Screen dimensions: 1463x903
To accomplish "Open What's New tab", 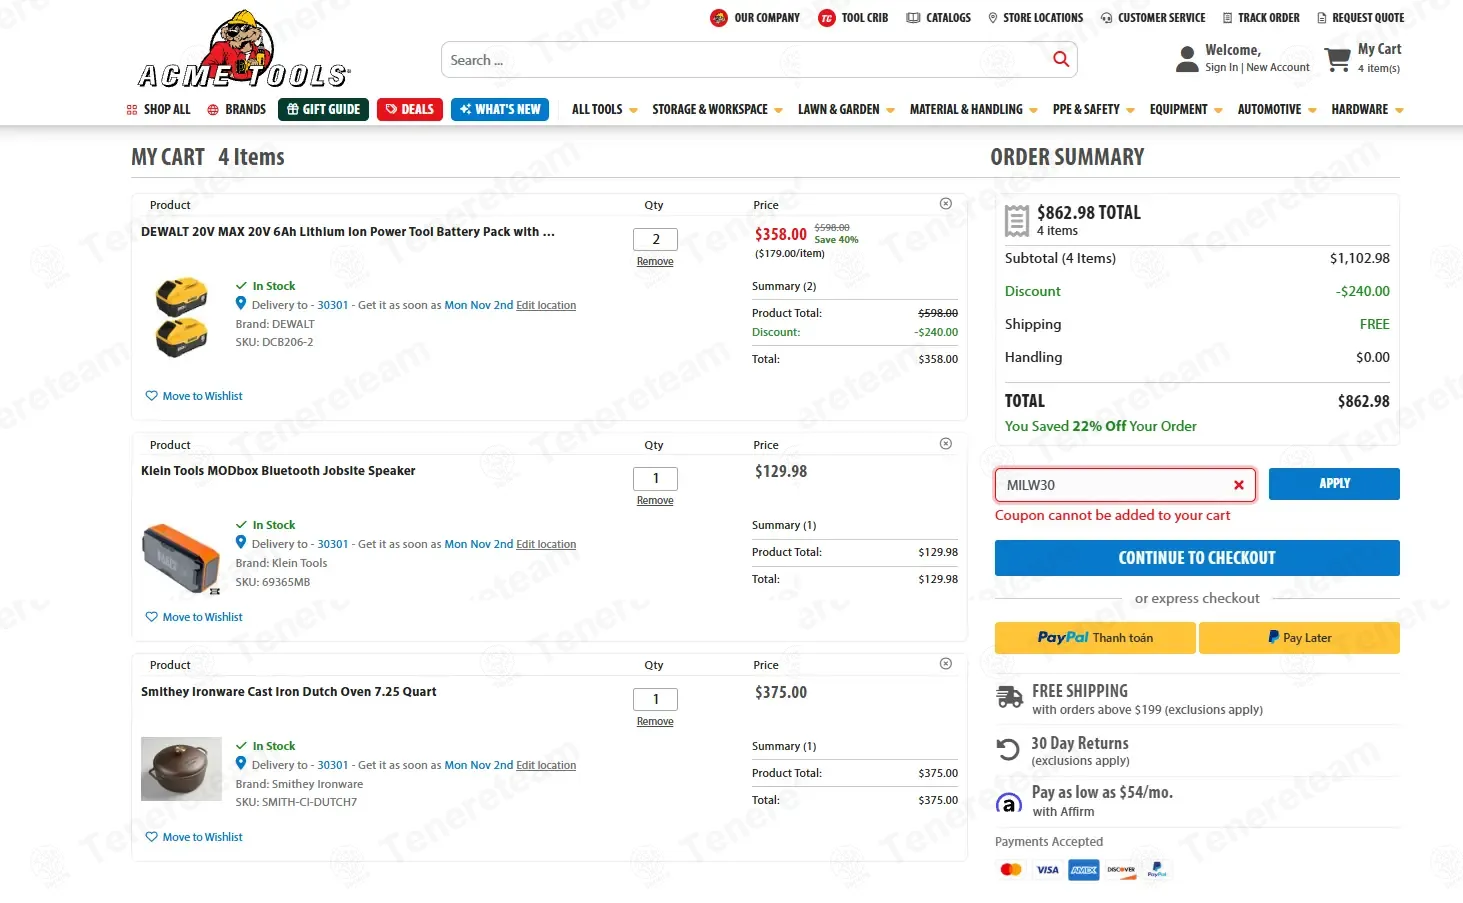I will coord(500,109).
